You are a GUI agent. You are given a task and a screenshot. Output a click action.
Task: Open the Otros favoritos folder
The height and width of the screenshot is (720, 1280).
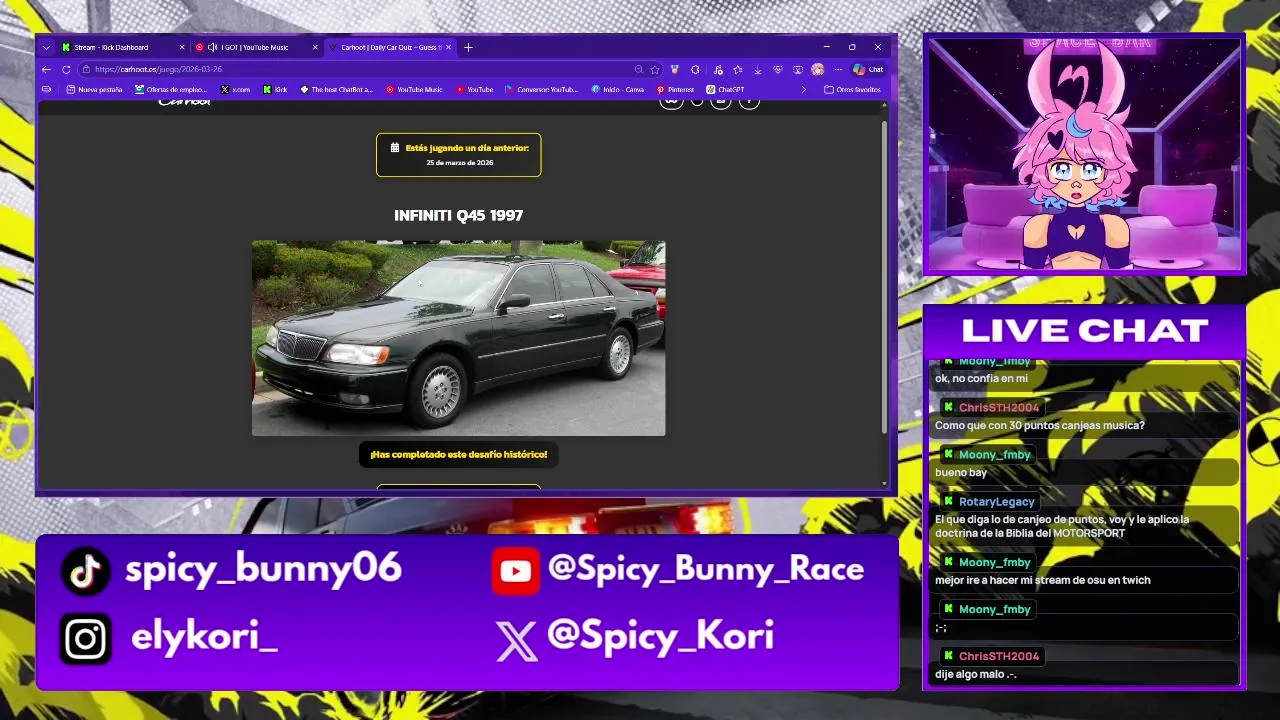pos(852,89)
